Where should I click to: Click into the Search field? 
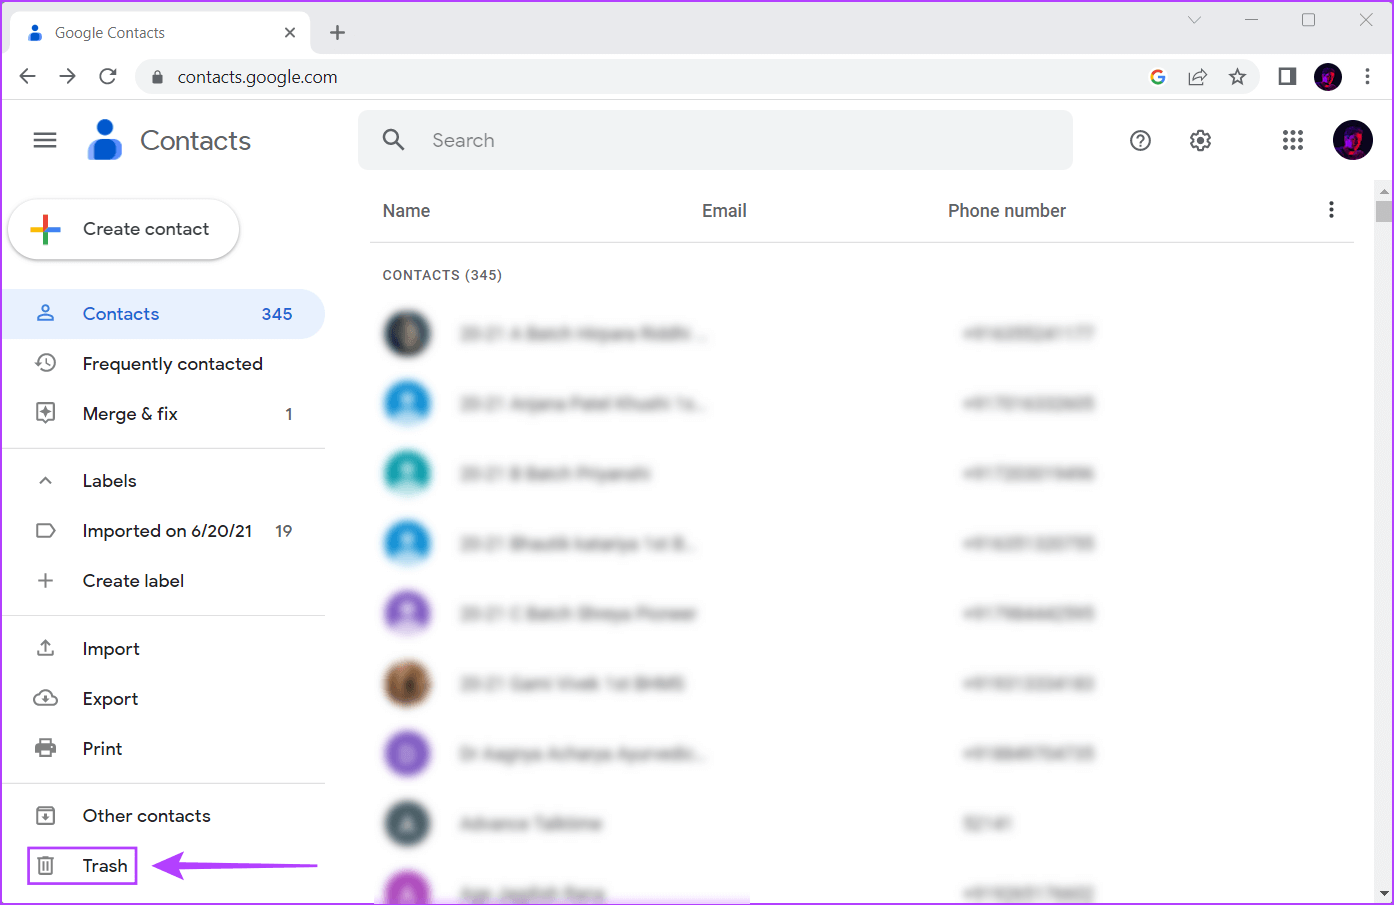[x=715, y=140]
